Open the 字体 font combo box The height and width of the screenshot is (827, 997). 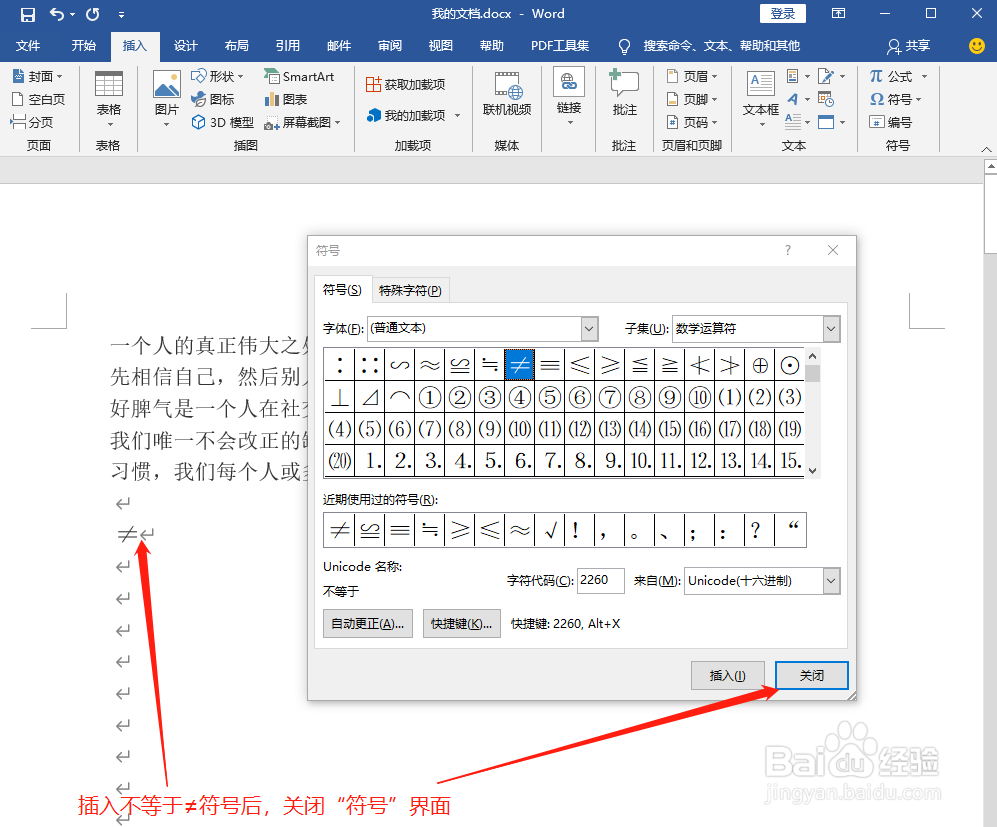click(x=483, y=329)
